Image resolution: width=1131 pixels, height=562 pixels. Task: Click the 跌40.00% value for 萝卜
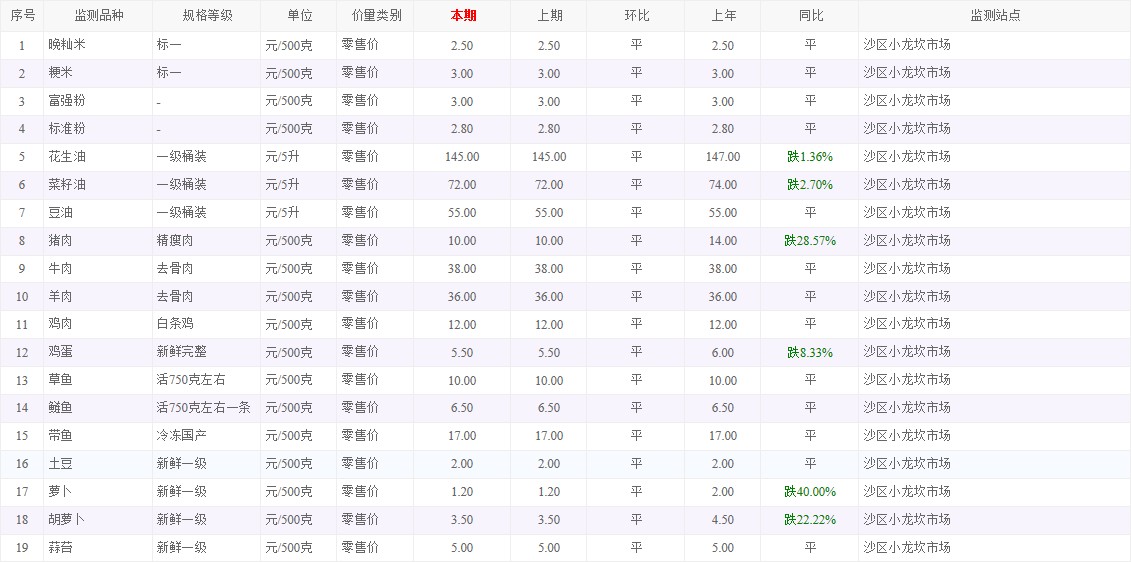tap(810, 492)
